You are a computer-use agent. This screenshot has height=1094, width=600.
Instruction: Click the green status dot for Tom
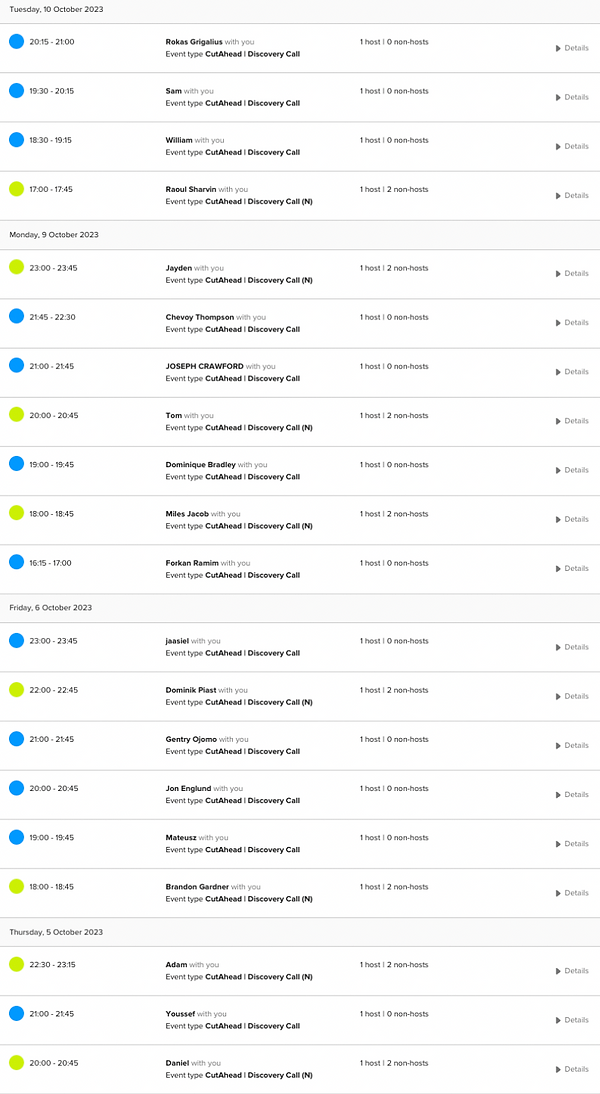tap(14, 414)
